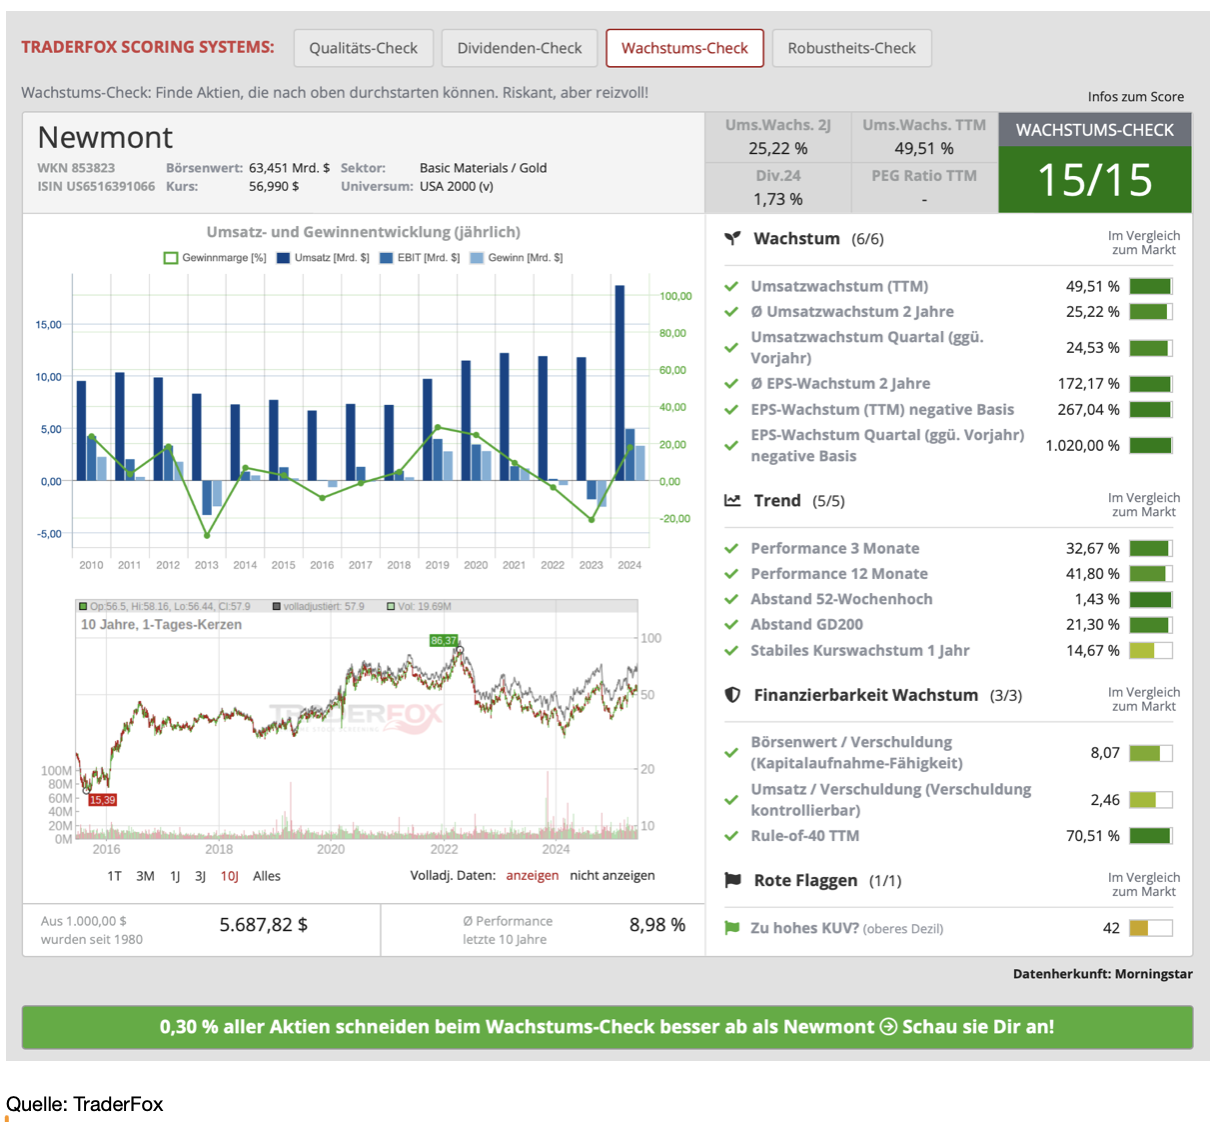Click the green flag beside Zu hohes KUV
This screenshot has height=1122, width=1212.
point(732,928)
